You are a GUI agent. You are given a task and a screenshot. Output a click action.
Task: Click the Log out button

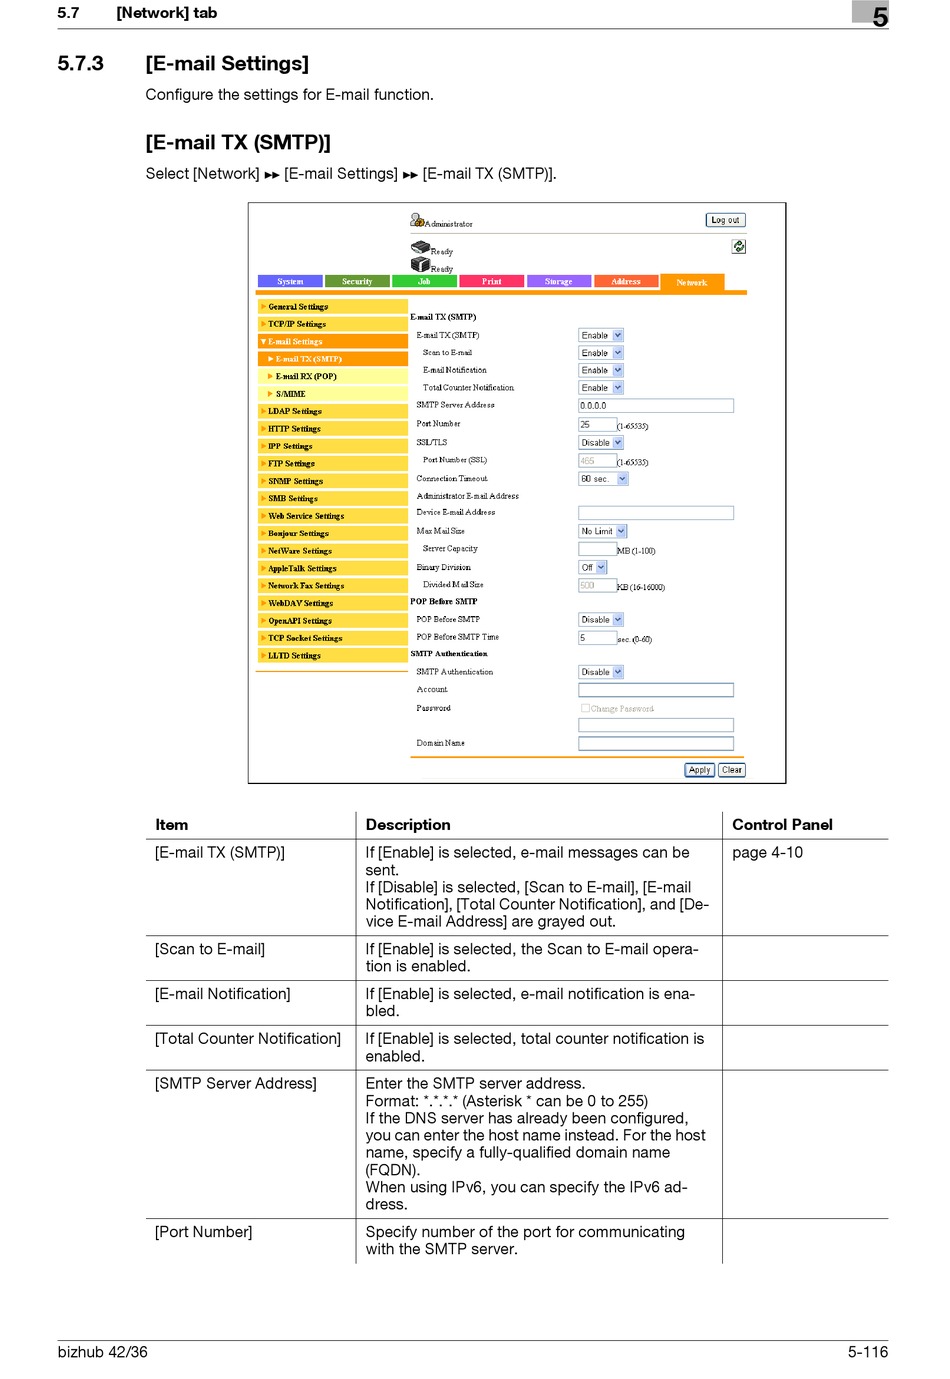725,220
